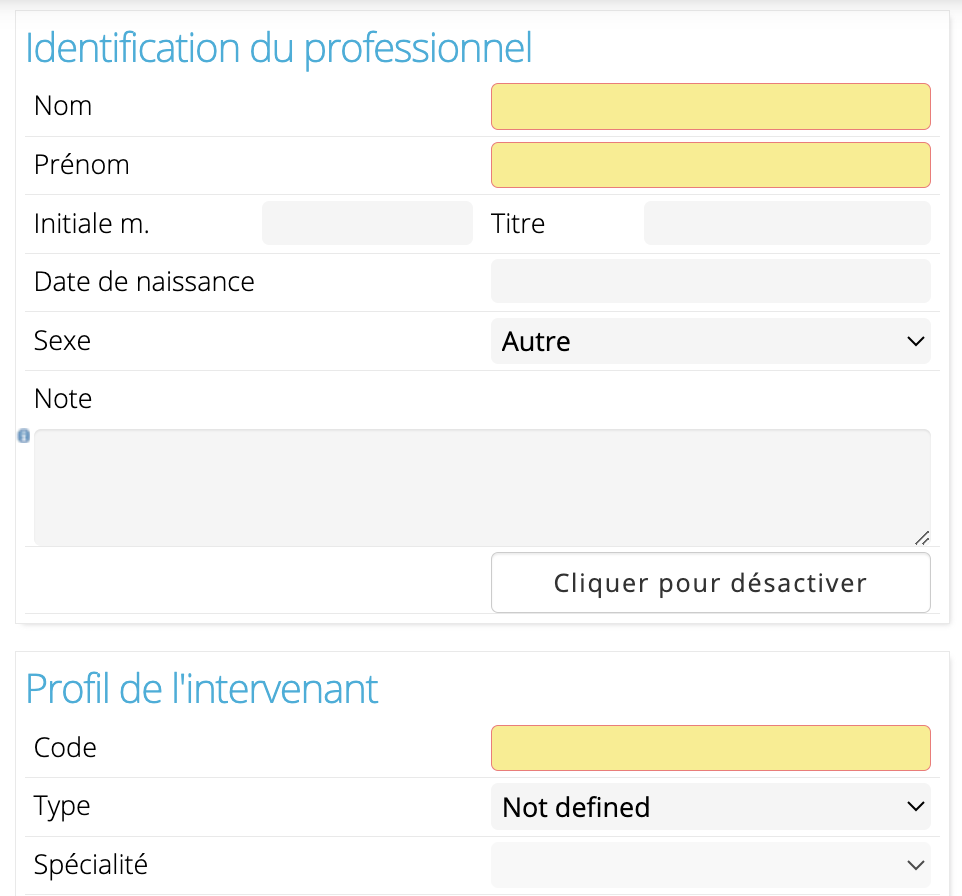Open the Sexe dropdown showing Autre

pyautogui.click(x=710, y=341)
